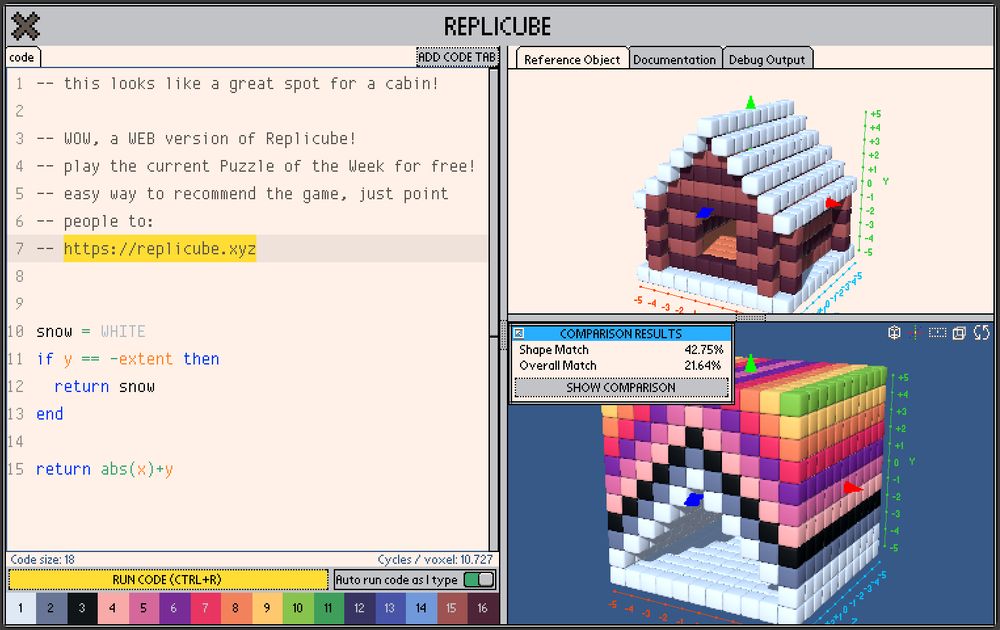Click the stacked layers icon in the viewport toolbar
The width and height of the screenshot is (1000, 630).
[x=959, y=333]
